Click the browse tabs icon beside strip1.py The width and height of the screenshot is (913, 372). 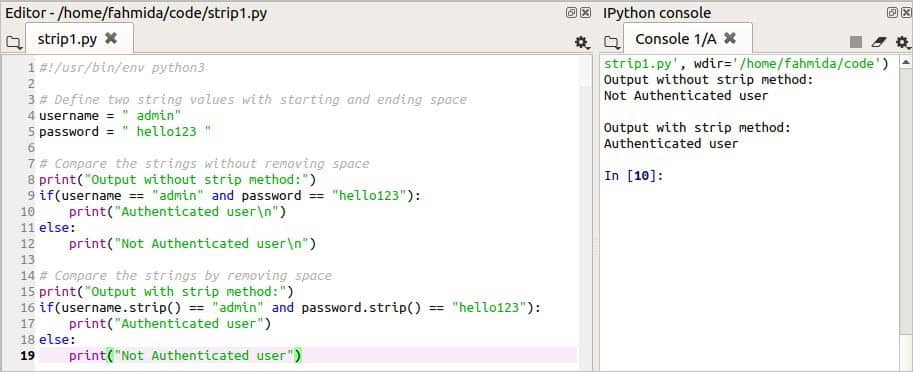13,42
